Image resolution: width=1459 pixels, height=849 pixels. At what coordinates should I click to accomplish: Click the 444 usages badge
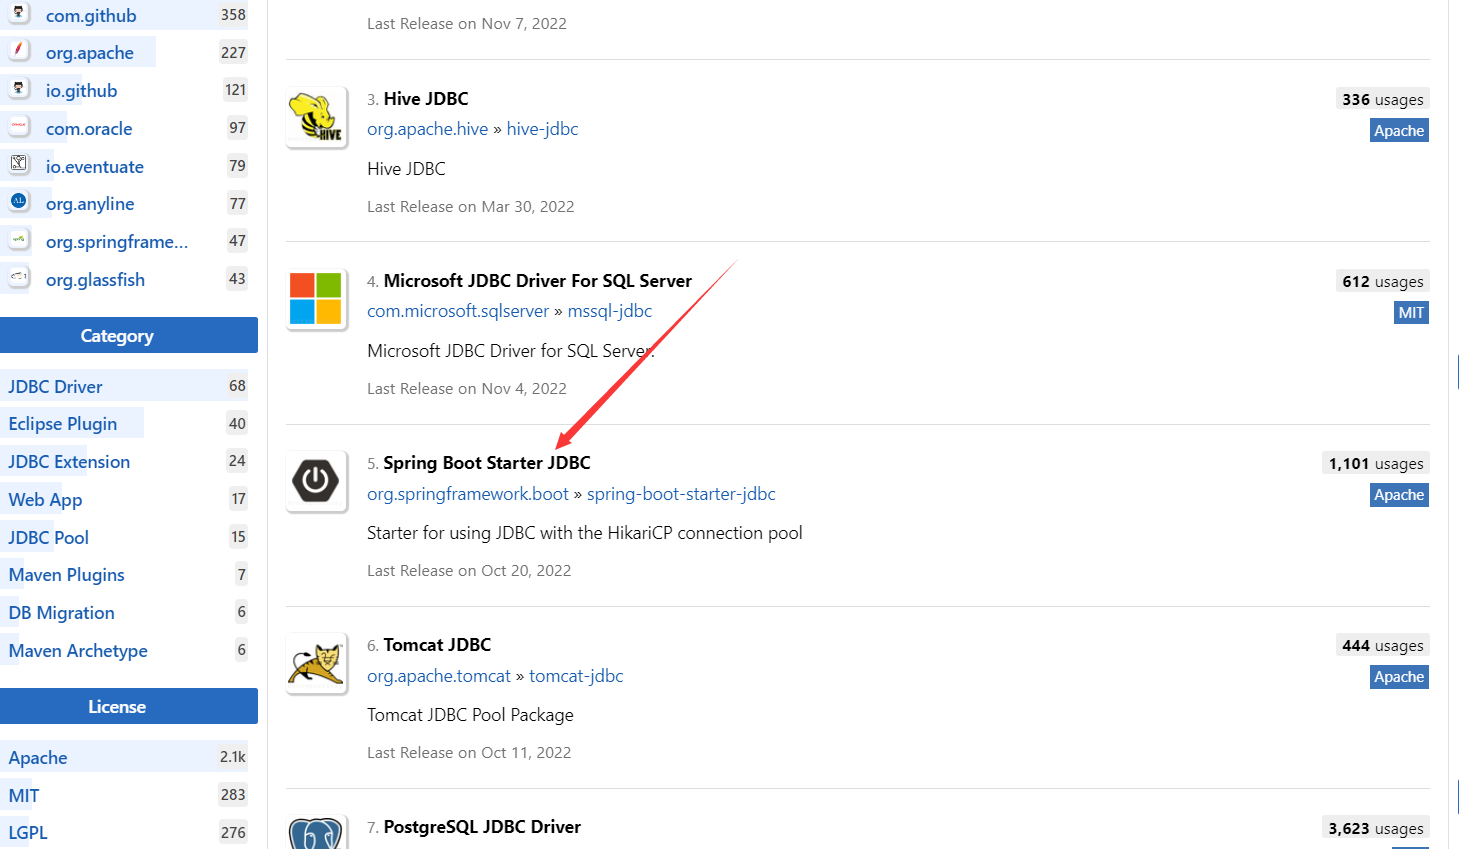[1383, 645]
